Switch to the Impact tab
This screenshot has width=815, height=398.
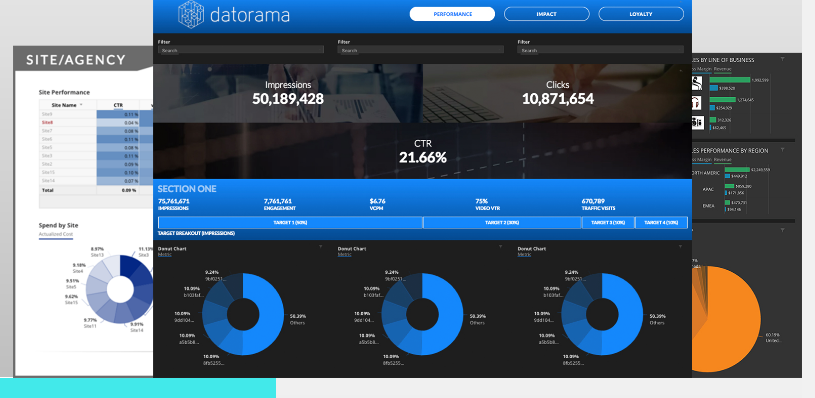tap(547, 14)
